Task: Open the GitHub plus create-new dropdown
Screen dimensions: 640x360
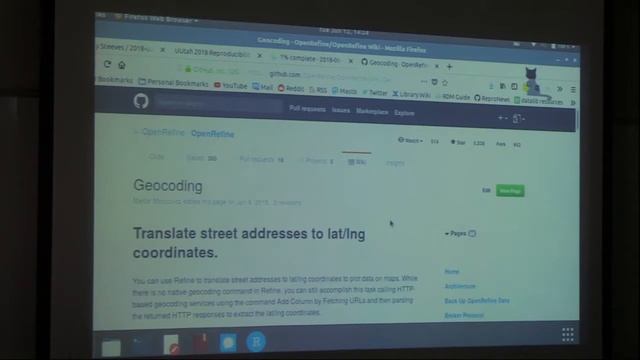Action: click(502, 118)
